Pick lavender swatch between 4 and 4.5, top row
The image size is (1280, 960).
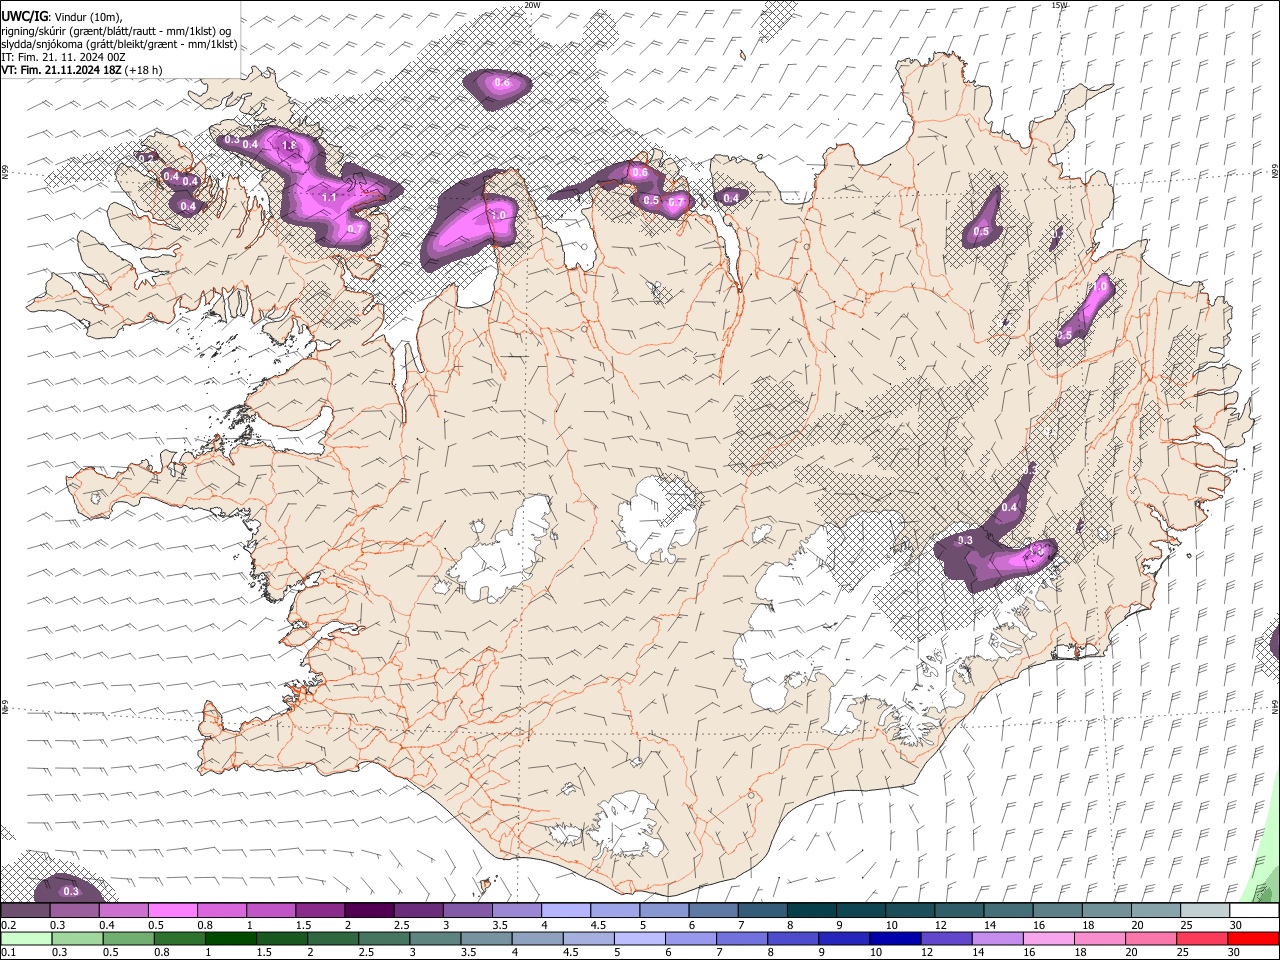point(564,910)
